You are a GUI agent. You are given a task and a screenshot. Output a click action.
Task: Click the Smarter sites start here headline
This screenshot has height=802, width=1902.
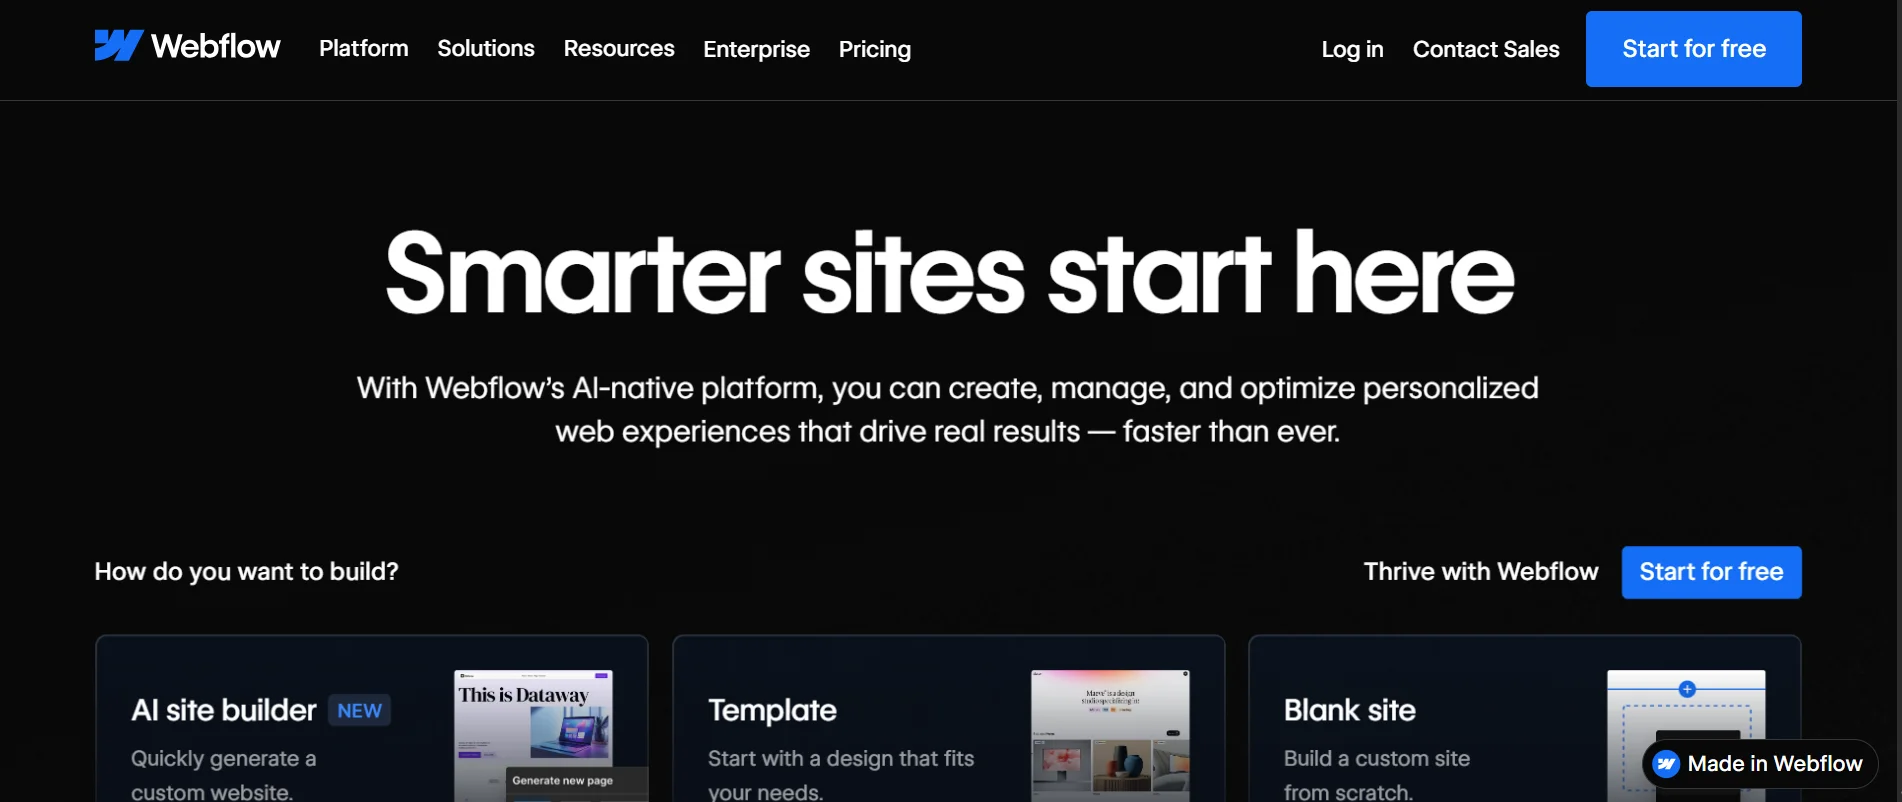(950, 273)
